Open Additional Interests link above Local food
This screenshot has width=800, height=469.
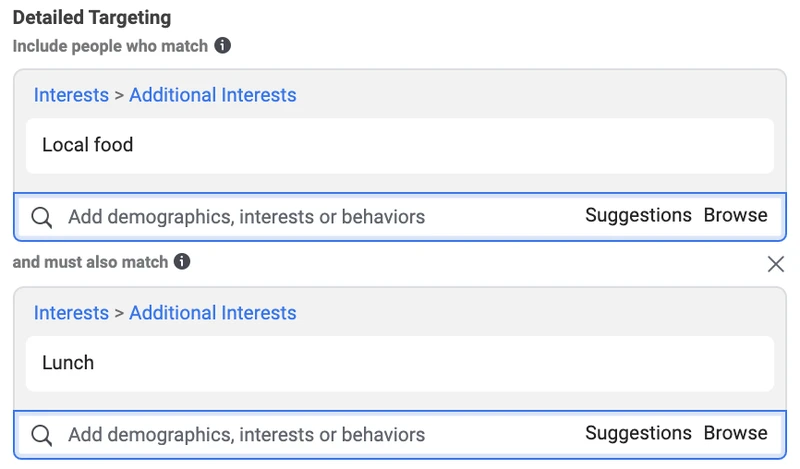tap(213, 95)
